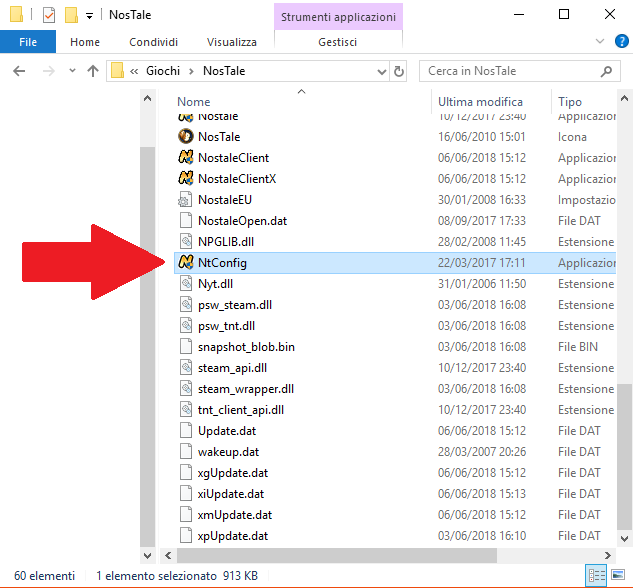
Task: Click the NostaleClientX application icon
Action: tap(186, 178)
